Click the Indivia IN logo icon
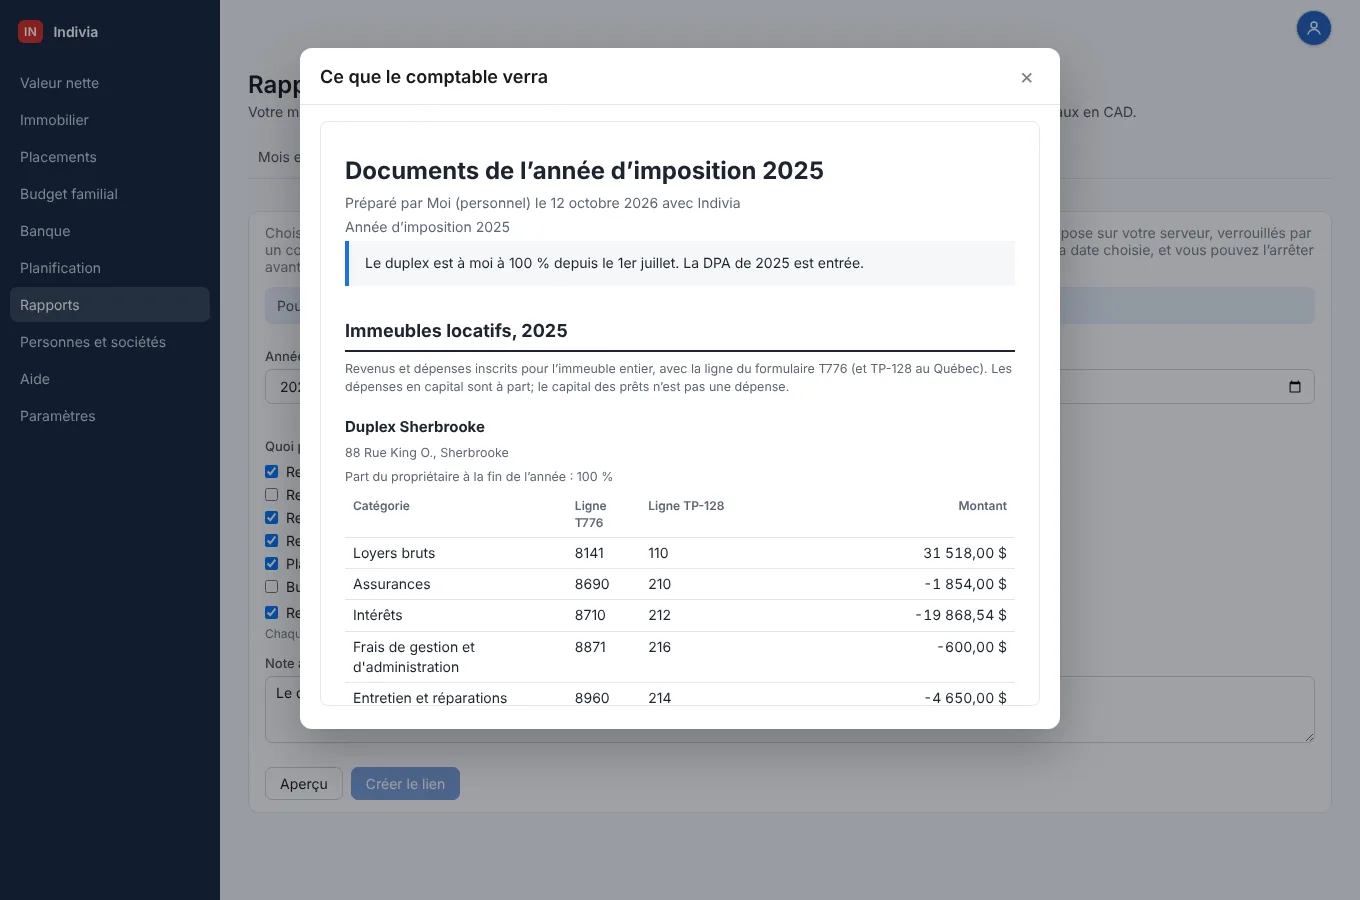 (30, 32)
